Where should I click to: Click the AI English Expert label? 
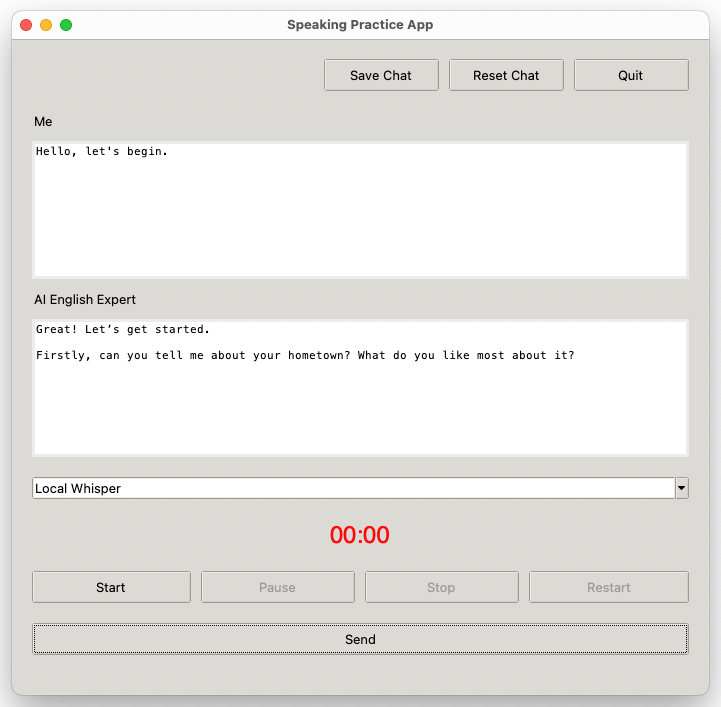pos(85,299)
